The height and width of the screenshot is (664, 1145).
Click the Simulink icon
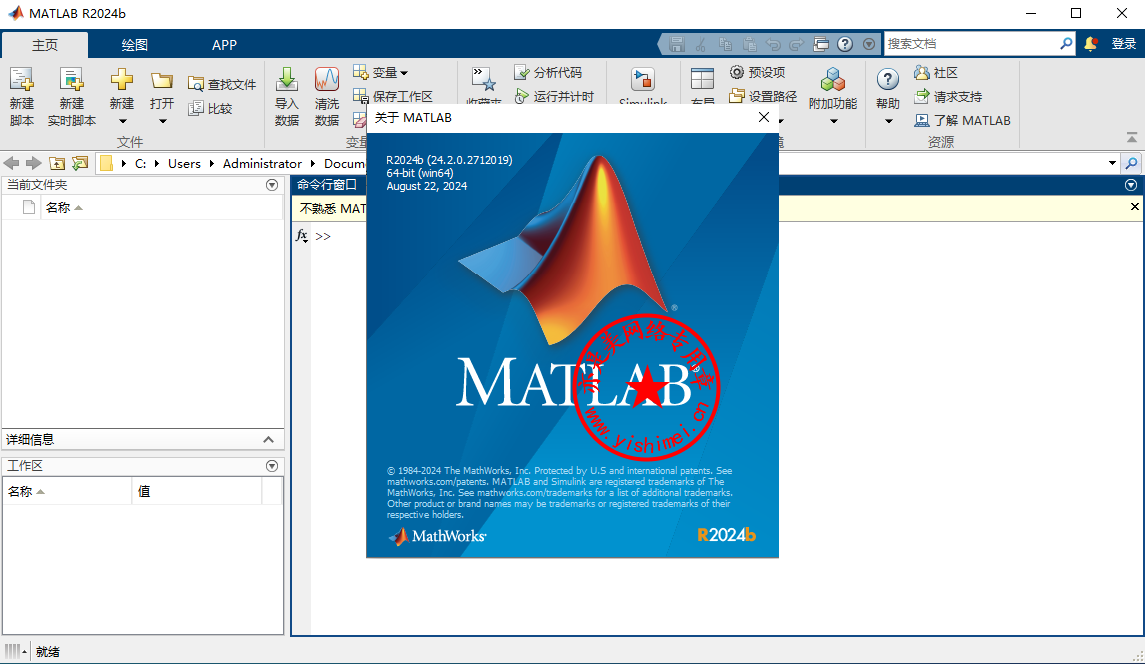(643, 79)
